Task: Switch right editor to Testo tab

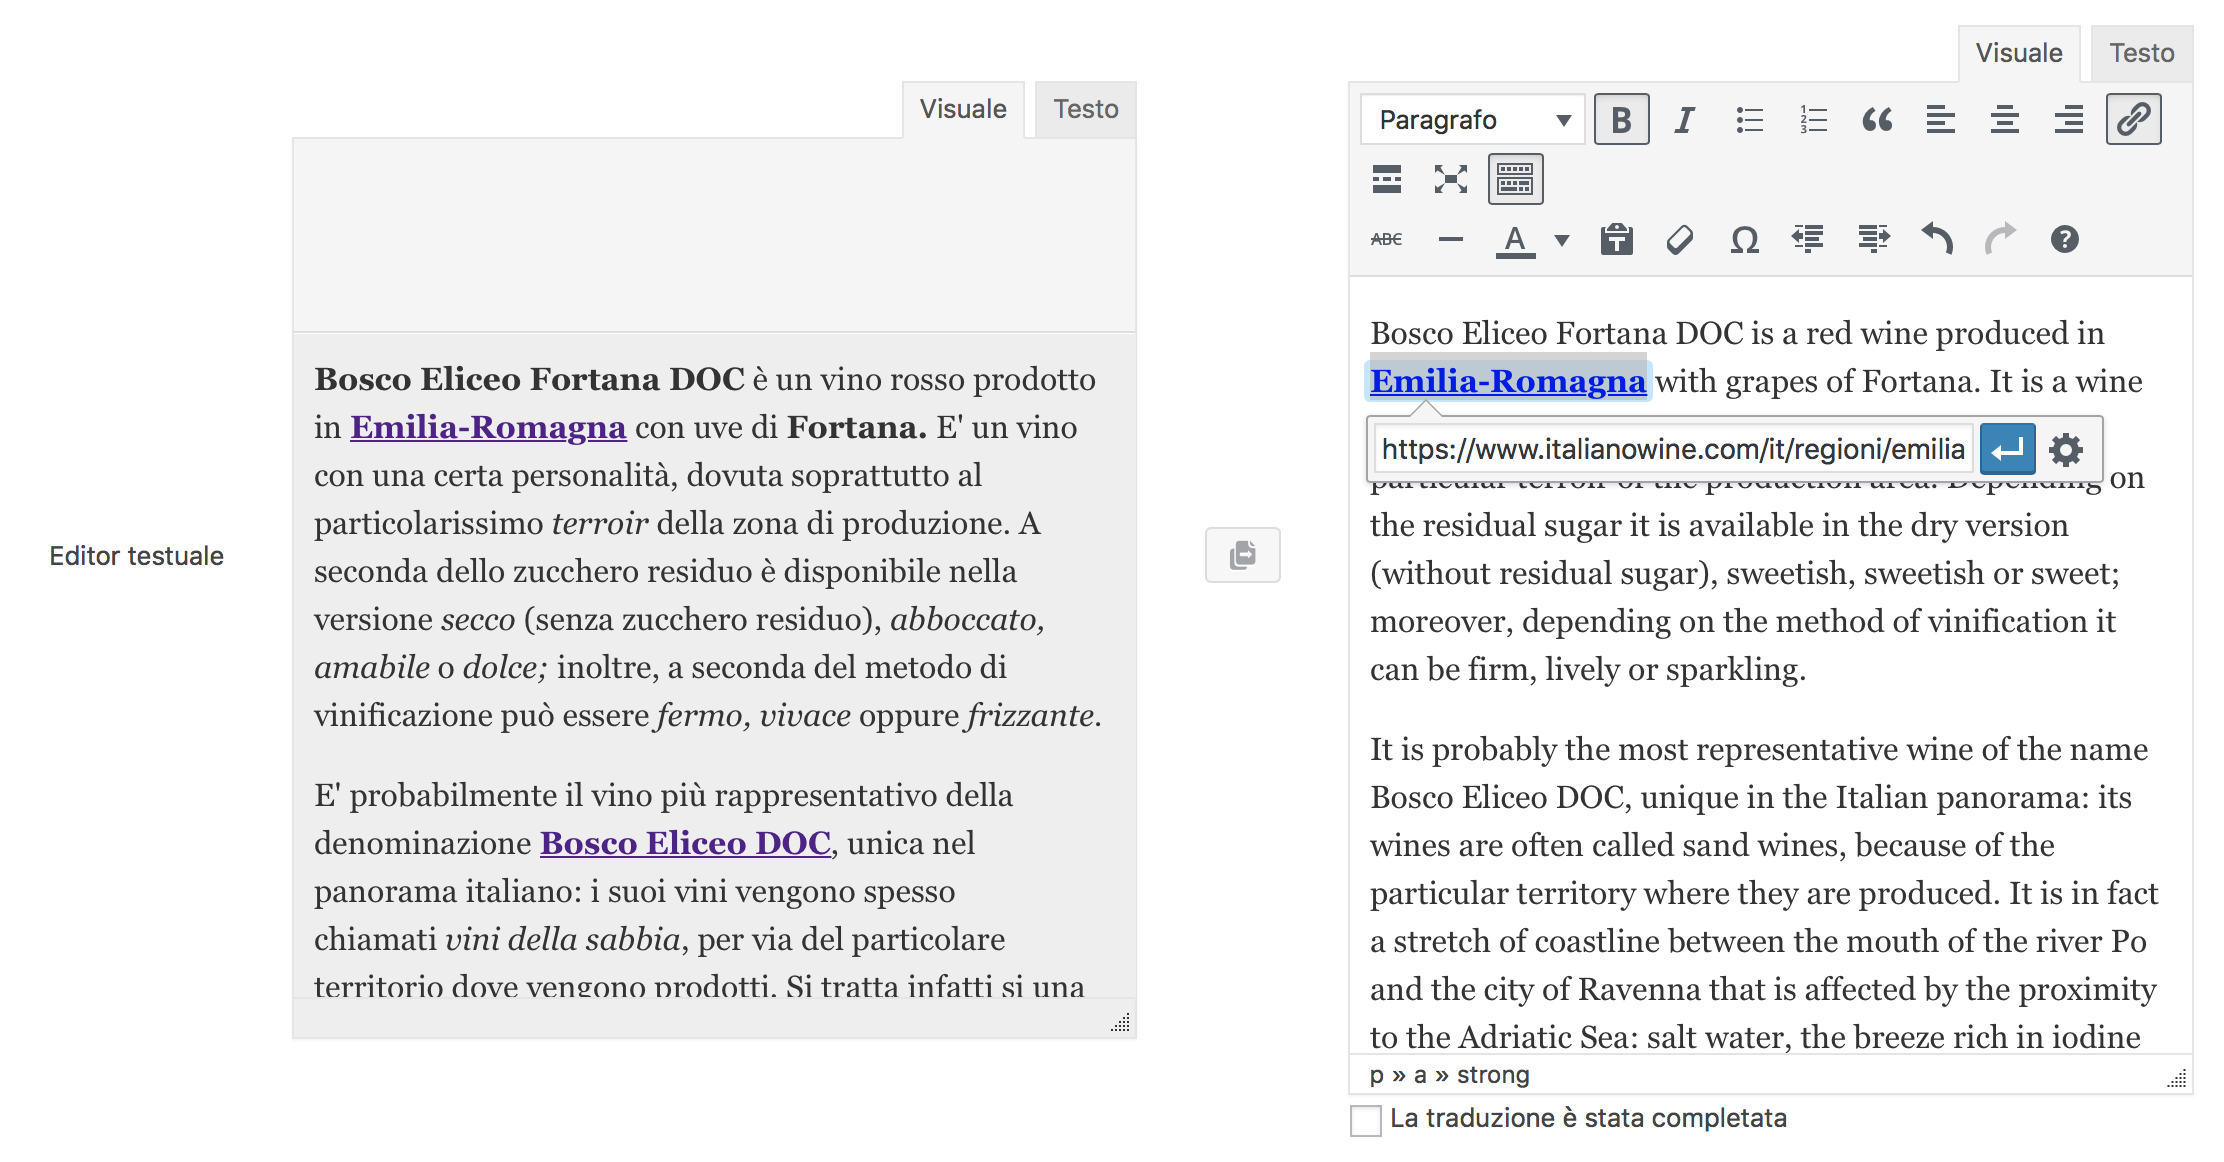Action: point(2141,53)
